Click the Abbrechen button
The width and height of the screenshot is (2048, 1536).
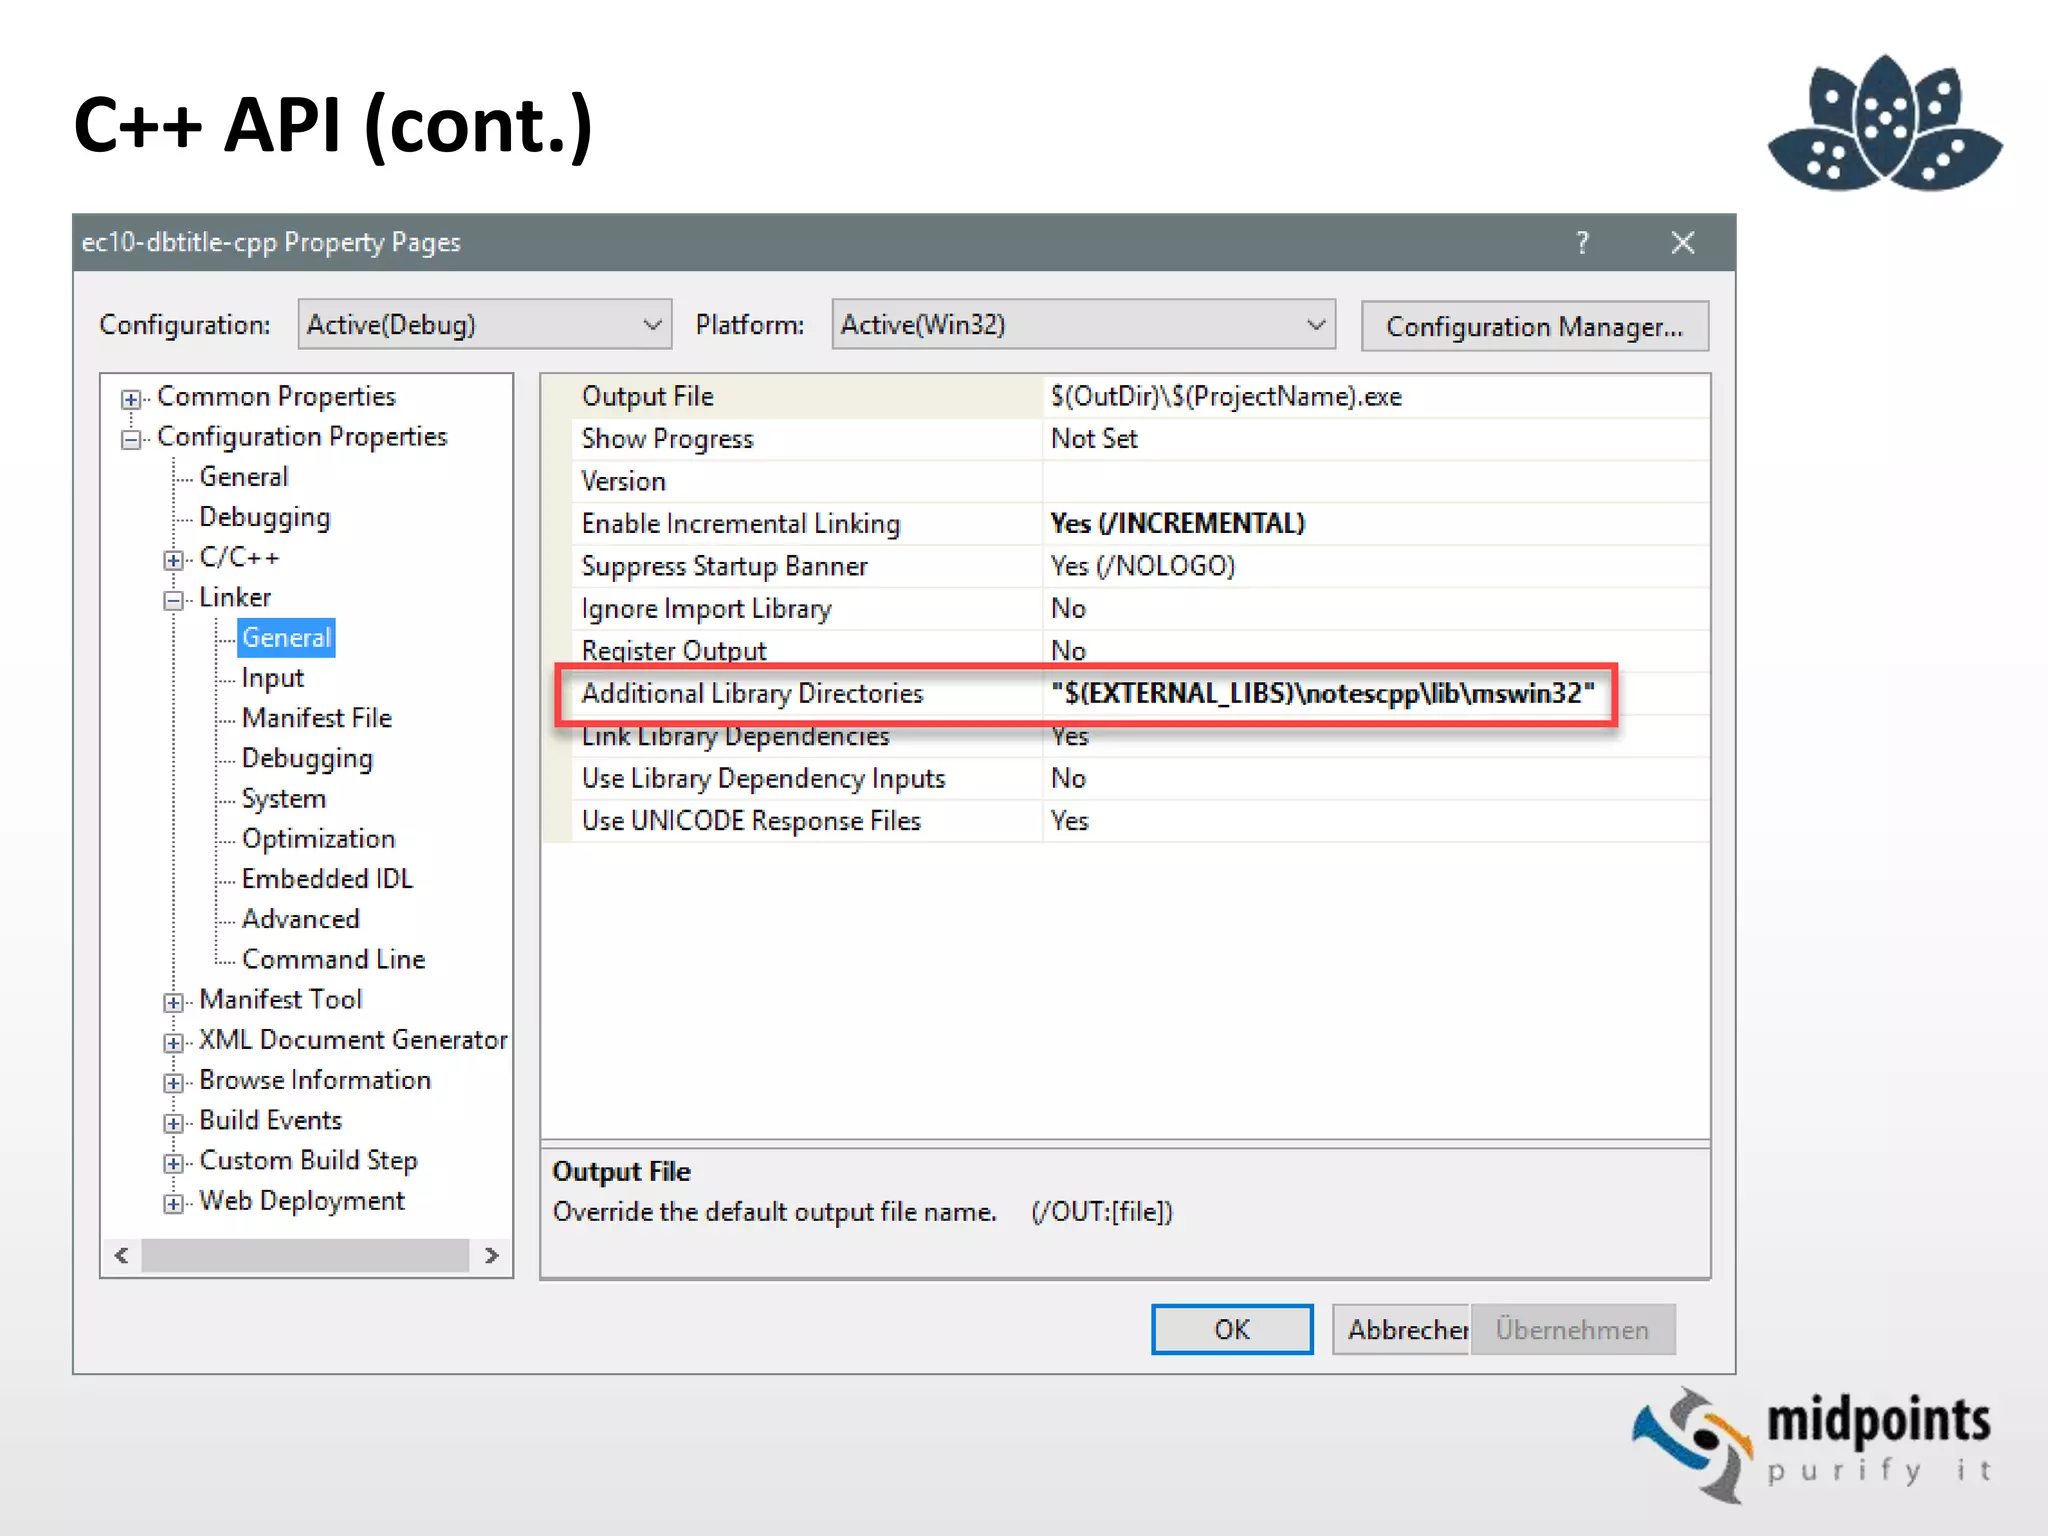click(x=1402, y=1329)
